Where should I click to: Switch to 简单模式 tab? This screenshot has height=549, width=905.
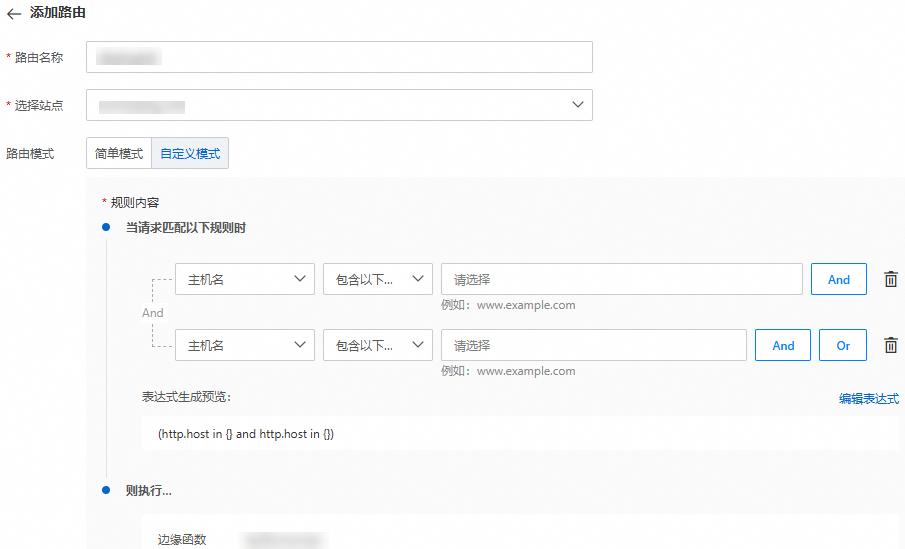pyautogui.click(x=119, y=154)
